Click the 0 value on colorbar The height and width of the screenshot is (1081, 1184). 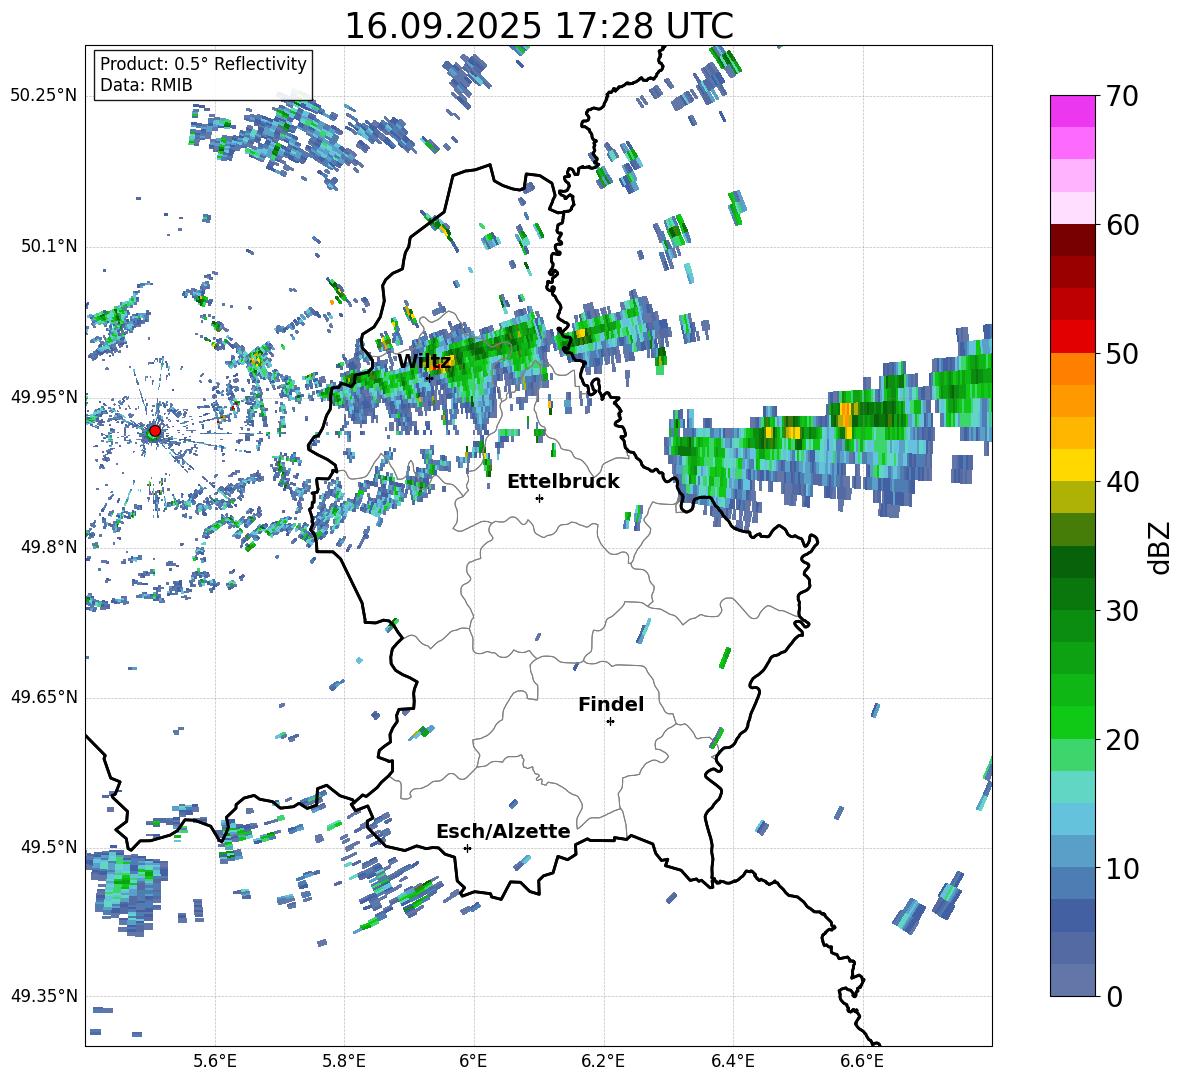click(x=1114, y=996)
